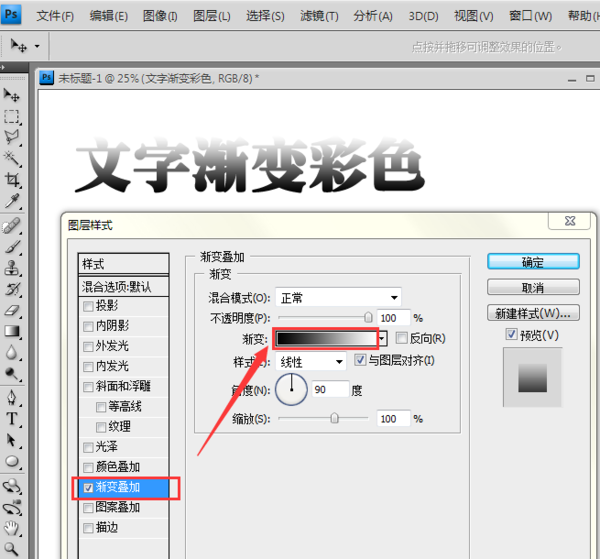Enable the 内发光 inner glow checkbox

pos(88,367)
